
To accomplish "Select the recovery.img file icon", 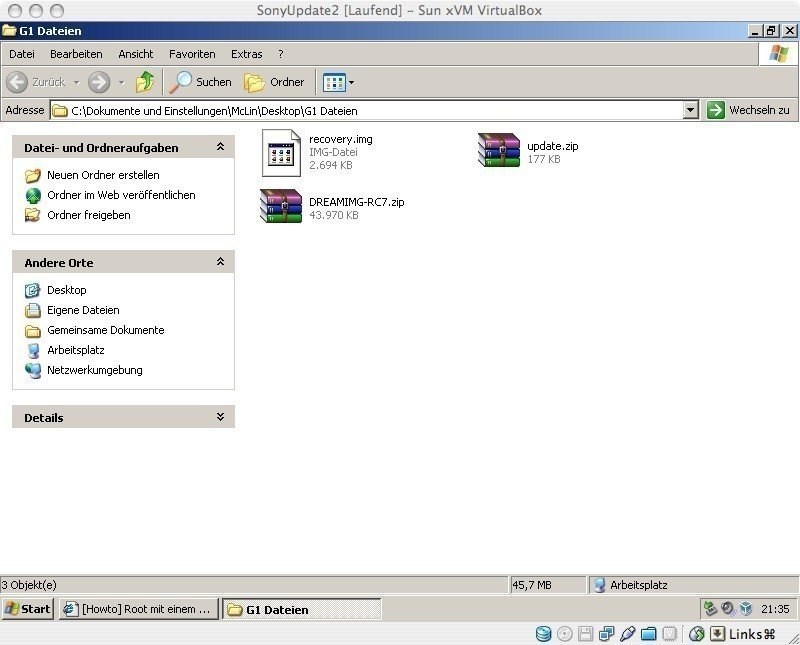I will click(281, 153).
